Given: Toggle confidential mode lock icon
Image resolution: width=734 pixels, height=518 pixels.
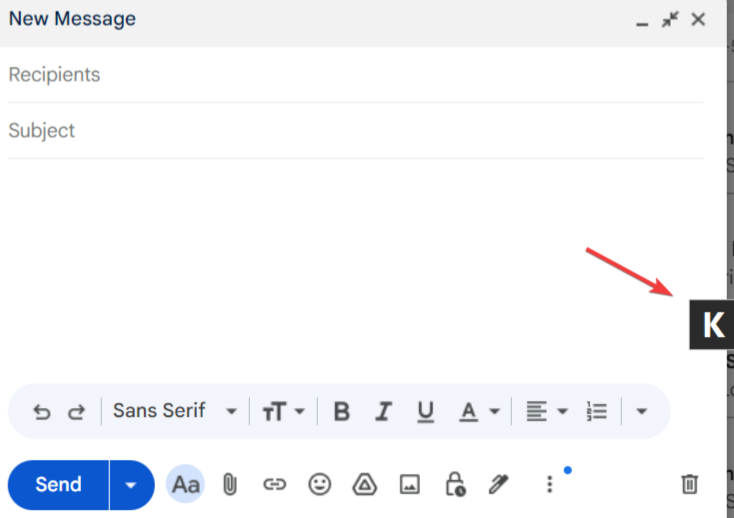Looking at the screenshot, I should [454, 485].
